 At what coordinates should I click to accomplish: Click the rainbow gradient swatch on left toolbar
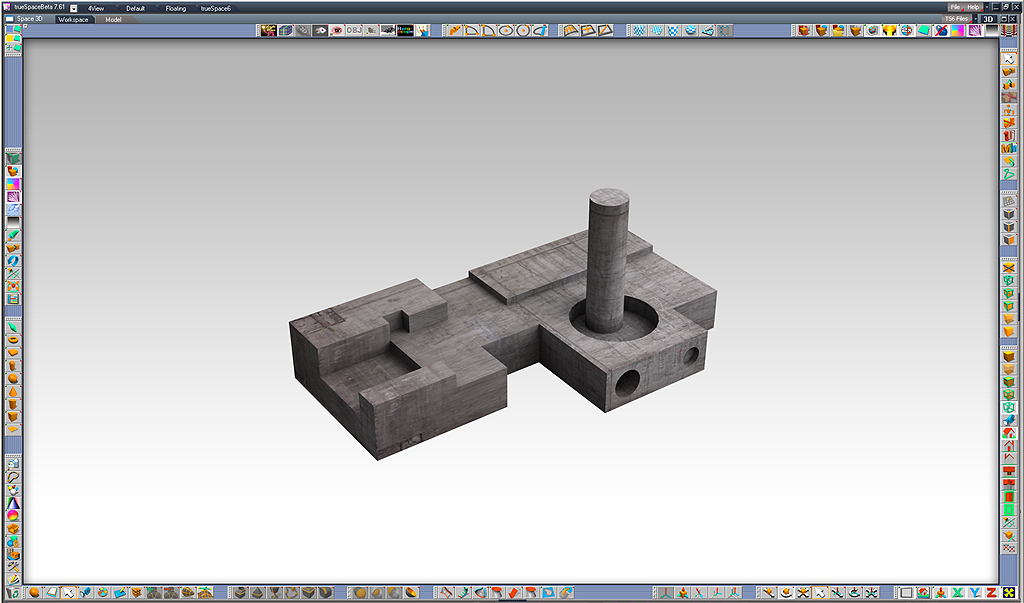(13, 184)
